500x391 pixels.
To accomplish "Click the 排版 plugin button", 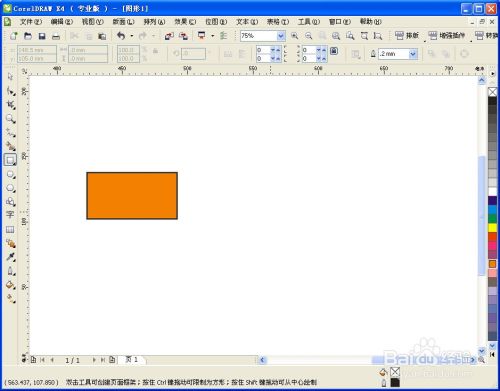I will pyautogui.click(x=407, y=35).
